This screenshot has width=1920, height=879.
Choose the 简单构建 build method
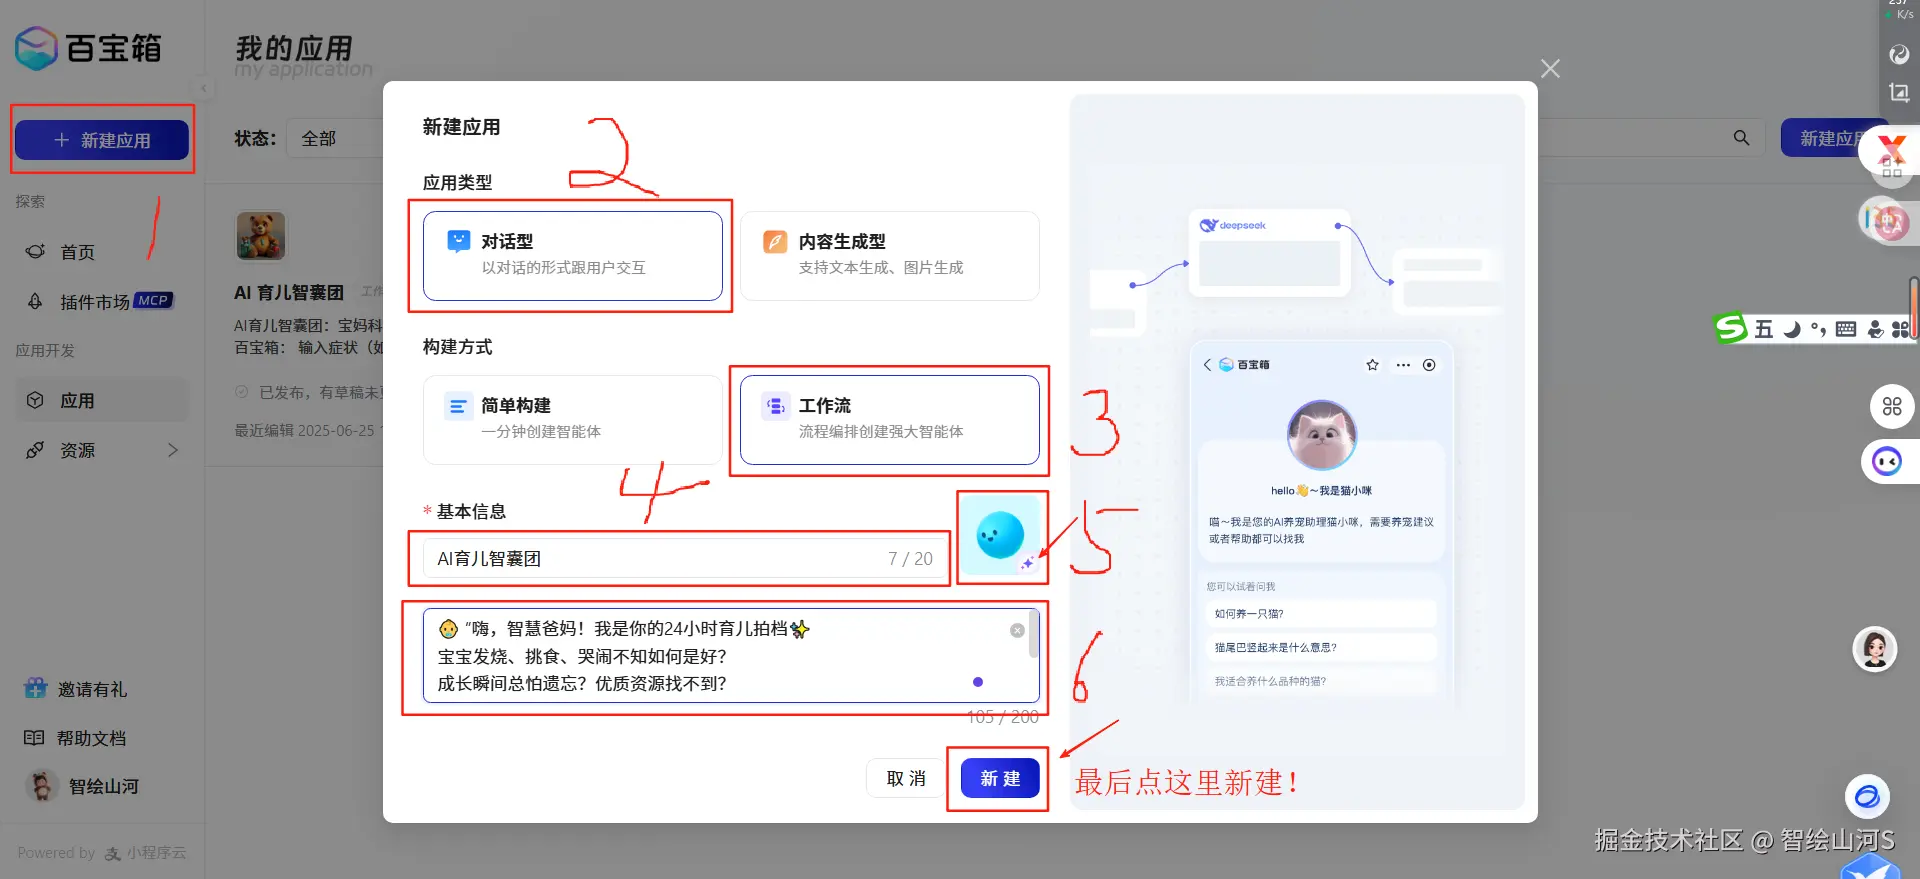(572, 419)
